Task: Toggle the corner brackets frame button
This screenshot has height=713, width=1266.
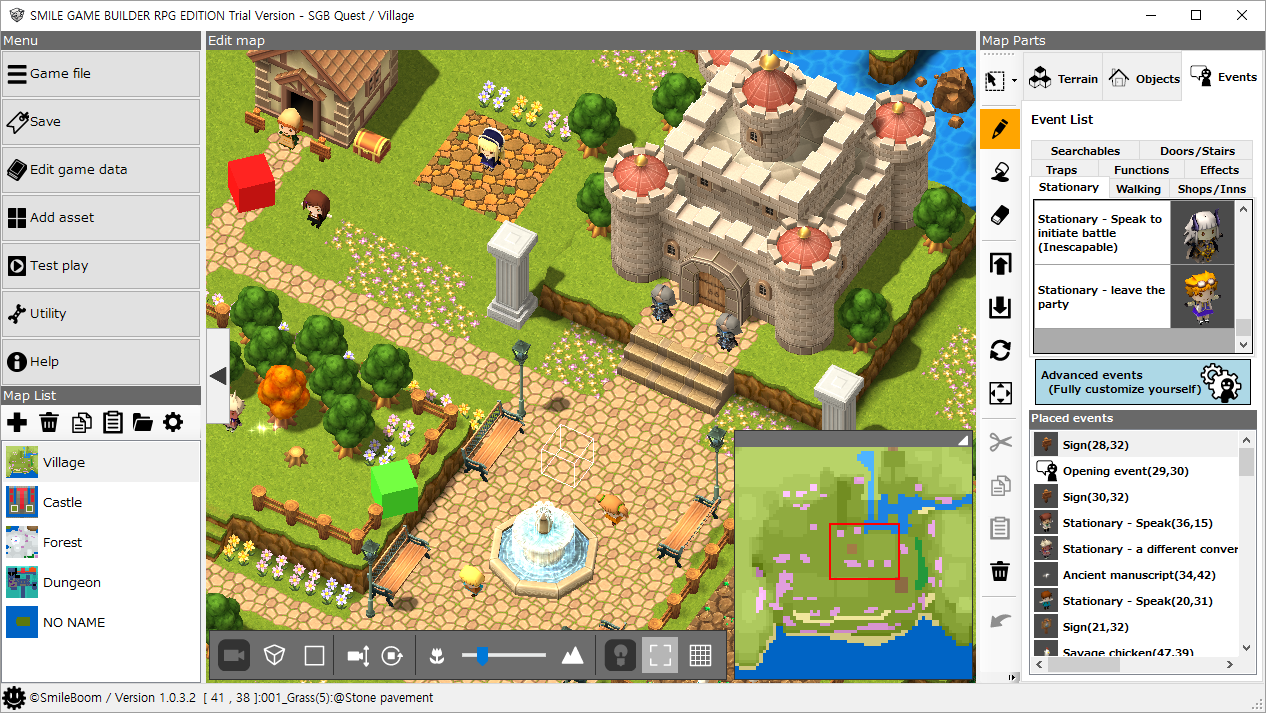Action: click(660, 656)
